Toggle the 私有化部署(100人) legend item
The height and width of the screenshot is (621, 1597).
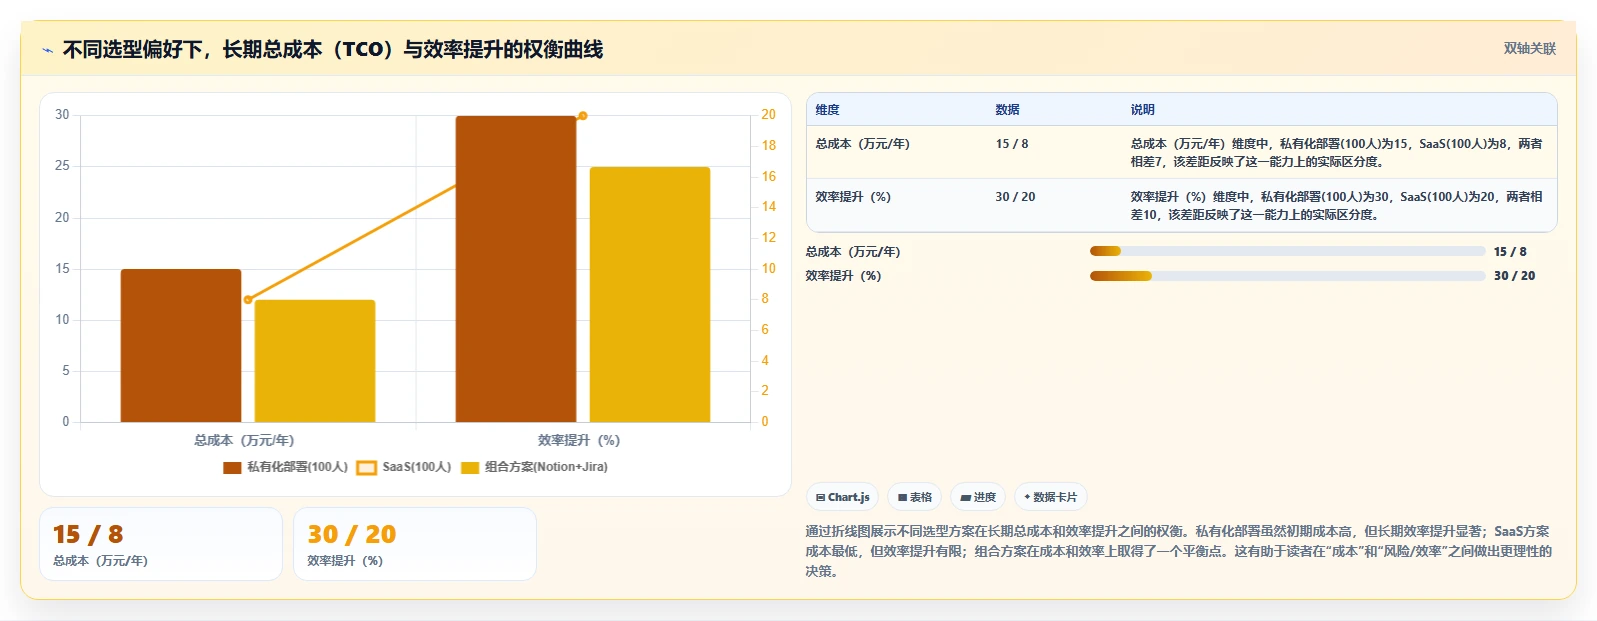(x=285, y=467)
